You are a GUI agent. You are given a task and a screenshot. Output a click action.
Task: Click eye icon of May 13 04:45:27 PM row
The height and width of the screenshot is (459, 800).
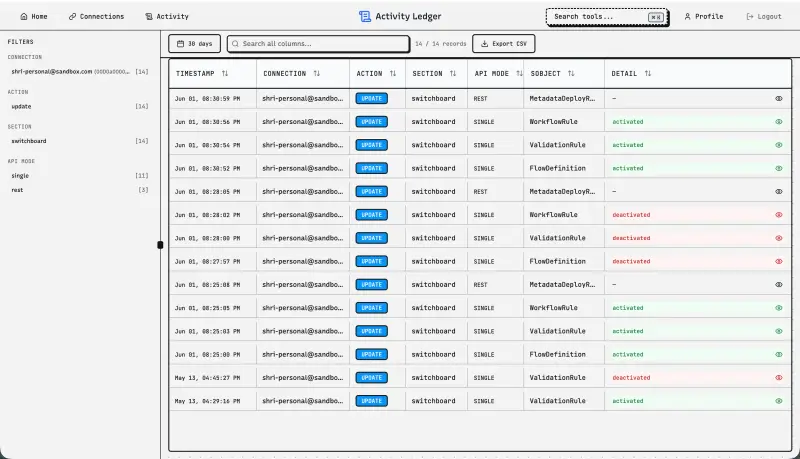point(779,378)
